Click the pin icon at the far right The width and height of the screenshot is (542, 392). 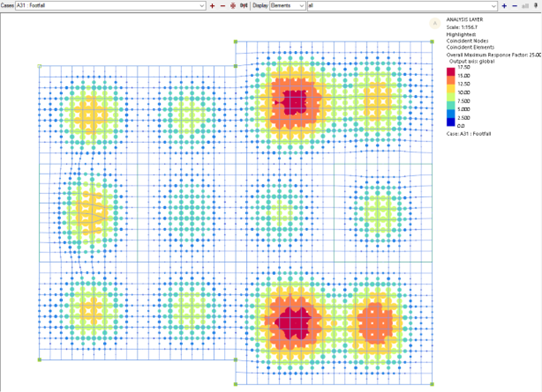[x=536, y=6]
